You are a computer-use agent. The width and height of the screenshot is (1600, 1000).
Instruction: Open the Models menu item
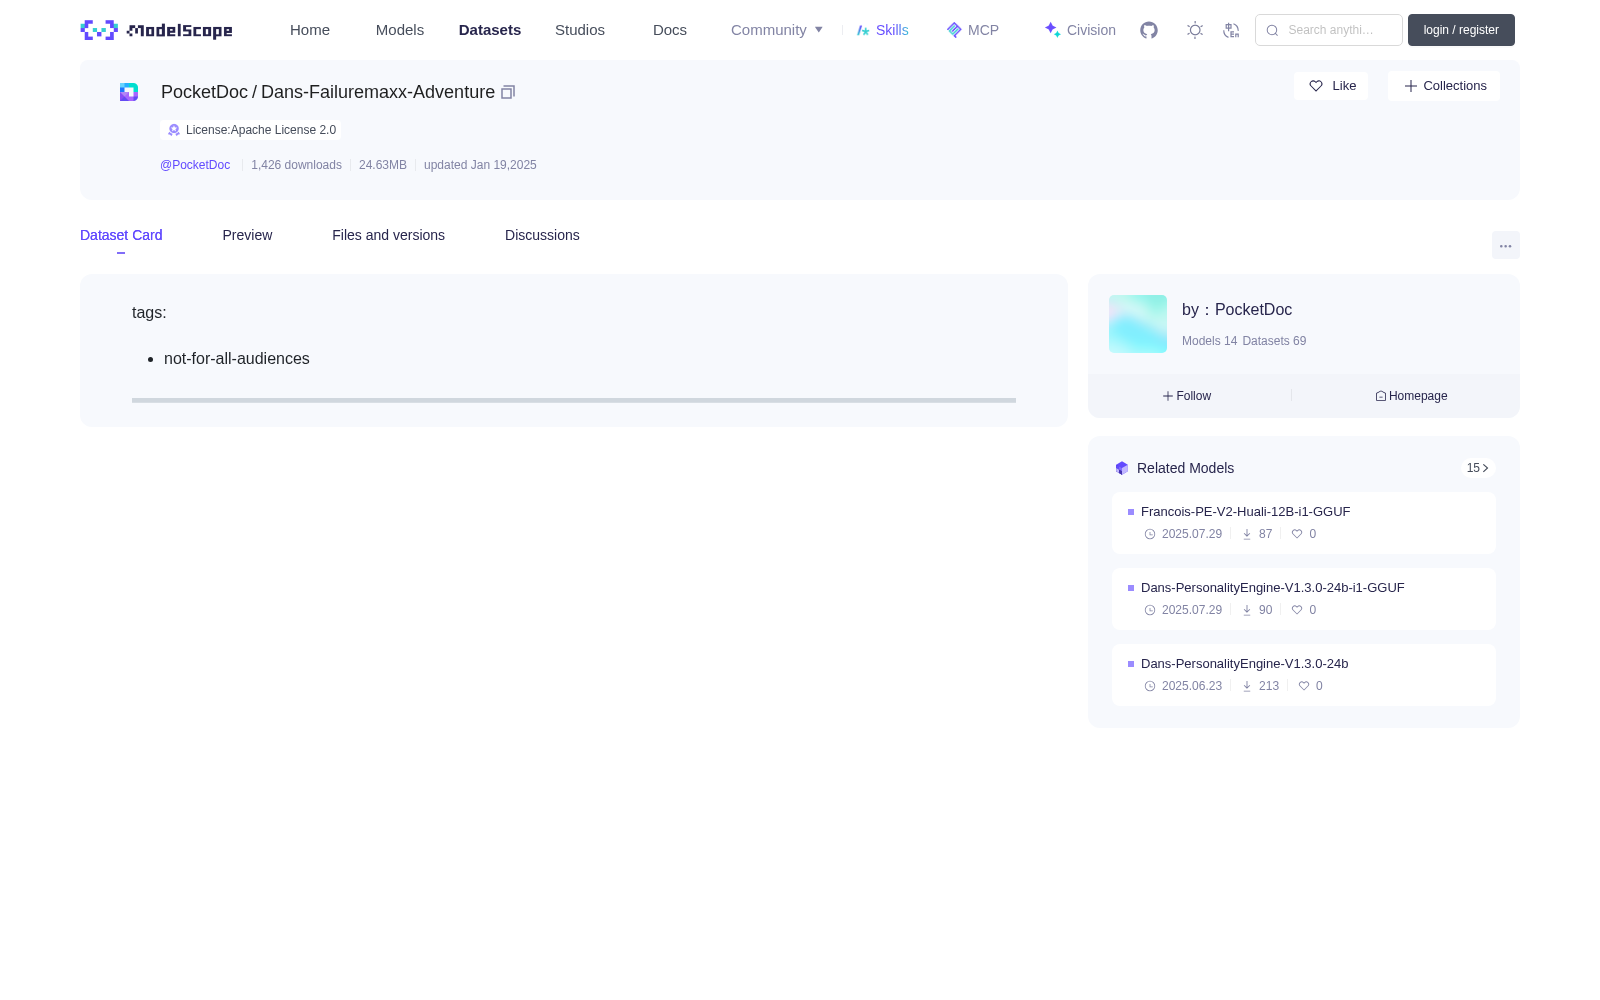pos(400,30)
